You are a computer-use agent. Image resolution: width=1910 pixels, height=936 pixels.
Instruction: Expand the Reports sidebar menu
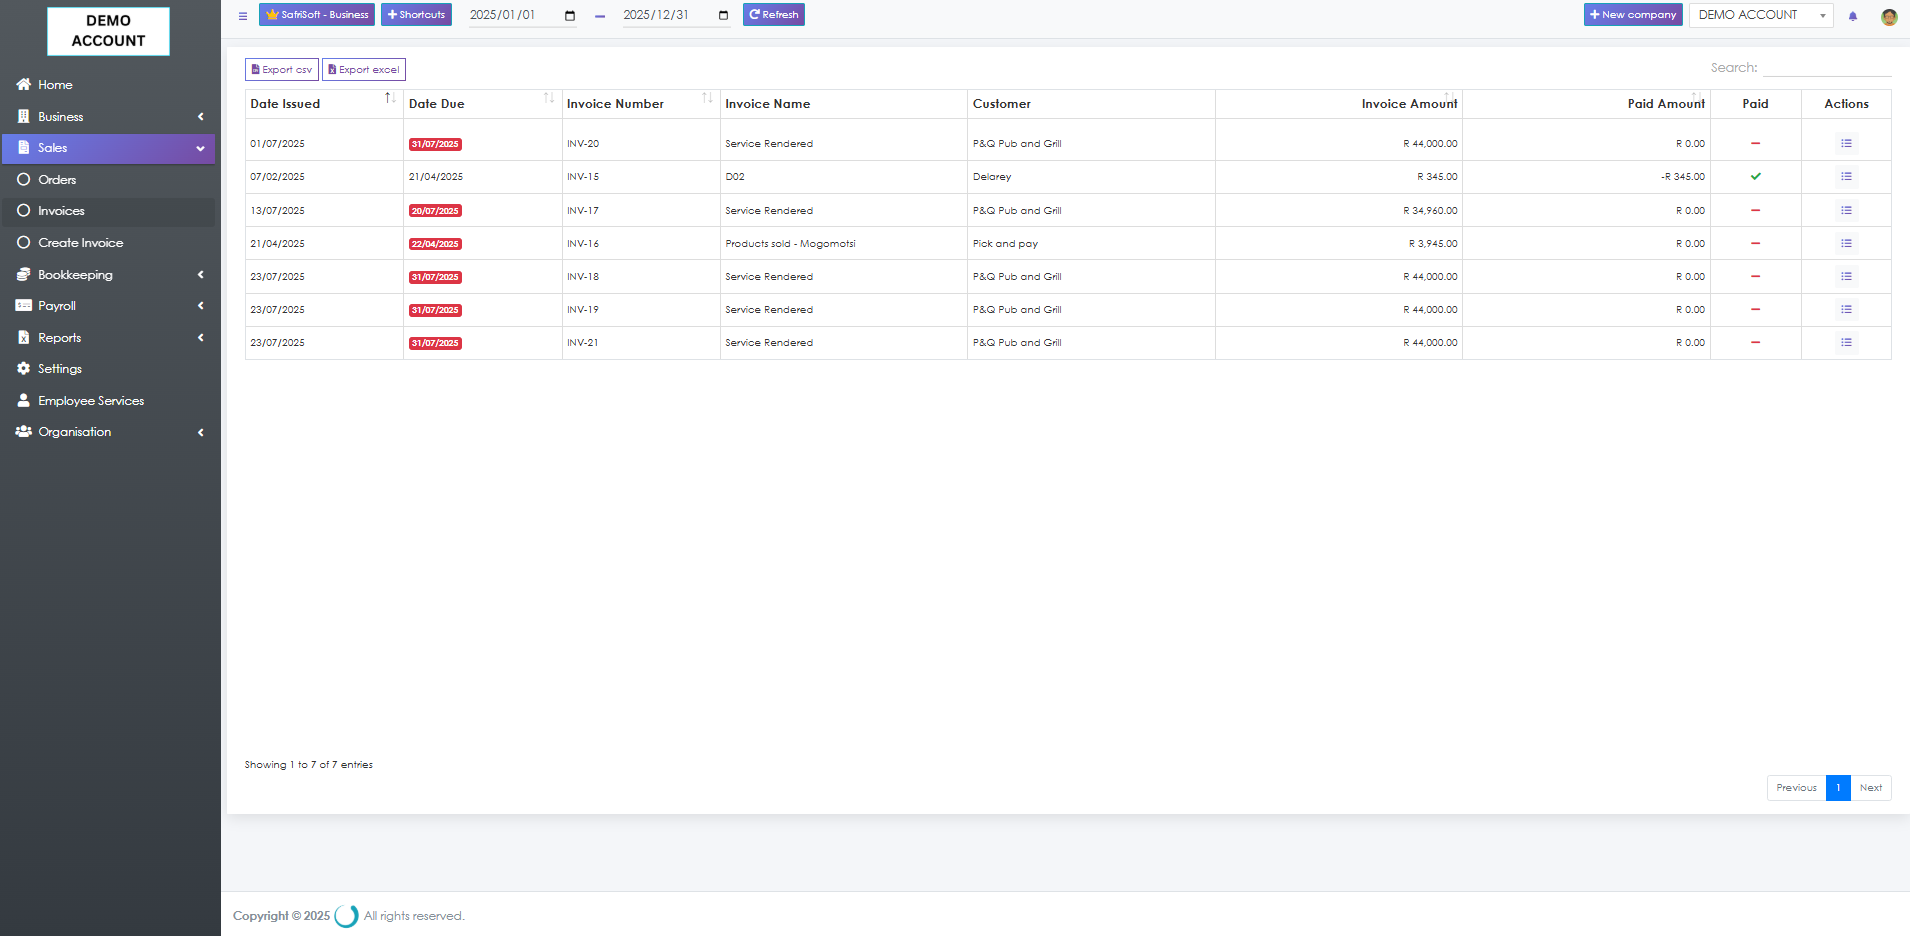click(108, 338)
